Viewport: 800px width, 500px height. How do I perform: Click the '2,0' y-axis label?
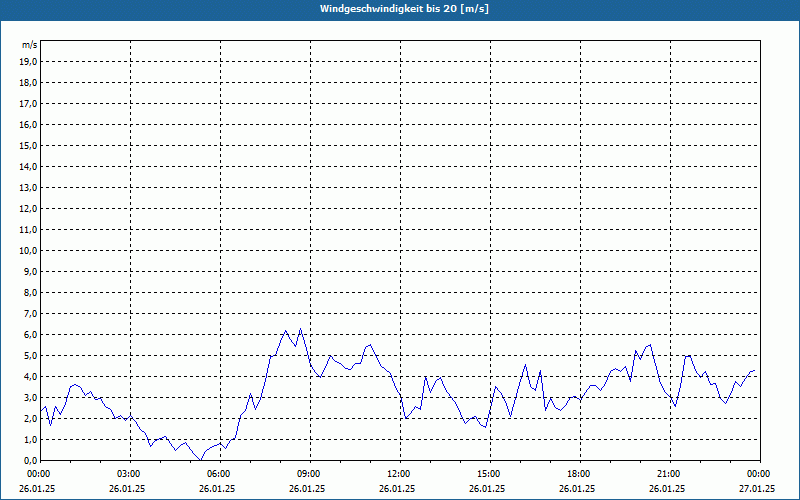pos(30,418)
